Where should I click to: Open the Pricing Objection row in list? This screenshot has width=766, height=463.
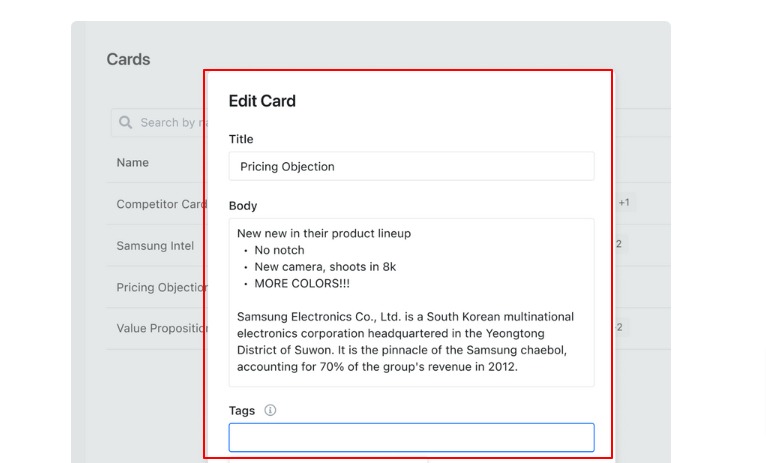coord(161,287)
